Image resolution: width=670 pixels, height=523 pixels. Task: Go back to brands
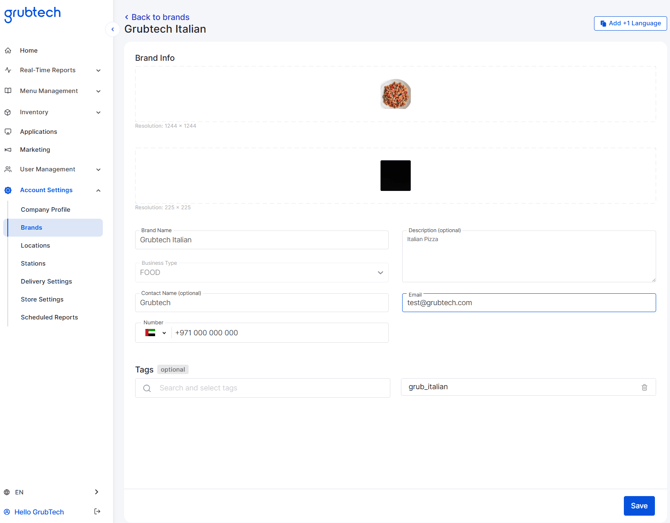(x=157, y=17)
